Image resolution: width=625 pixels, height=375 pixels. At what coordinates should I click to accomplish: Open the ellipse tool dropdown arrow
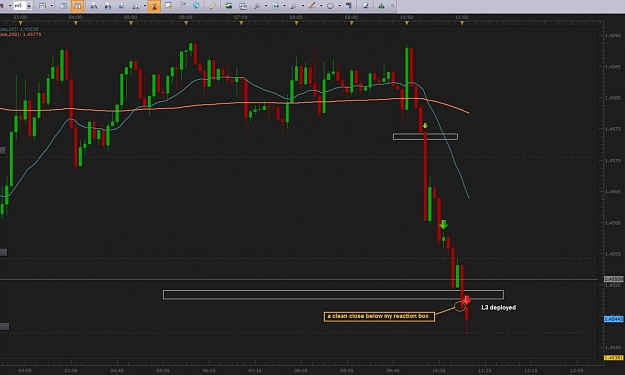pyautogui.click(x=339, y=6)
